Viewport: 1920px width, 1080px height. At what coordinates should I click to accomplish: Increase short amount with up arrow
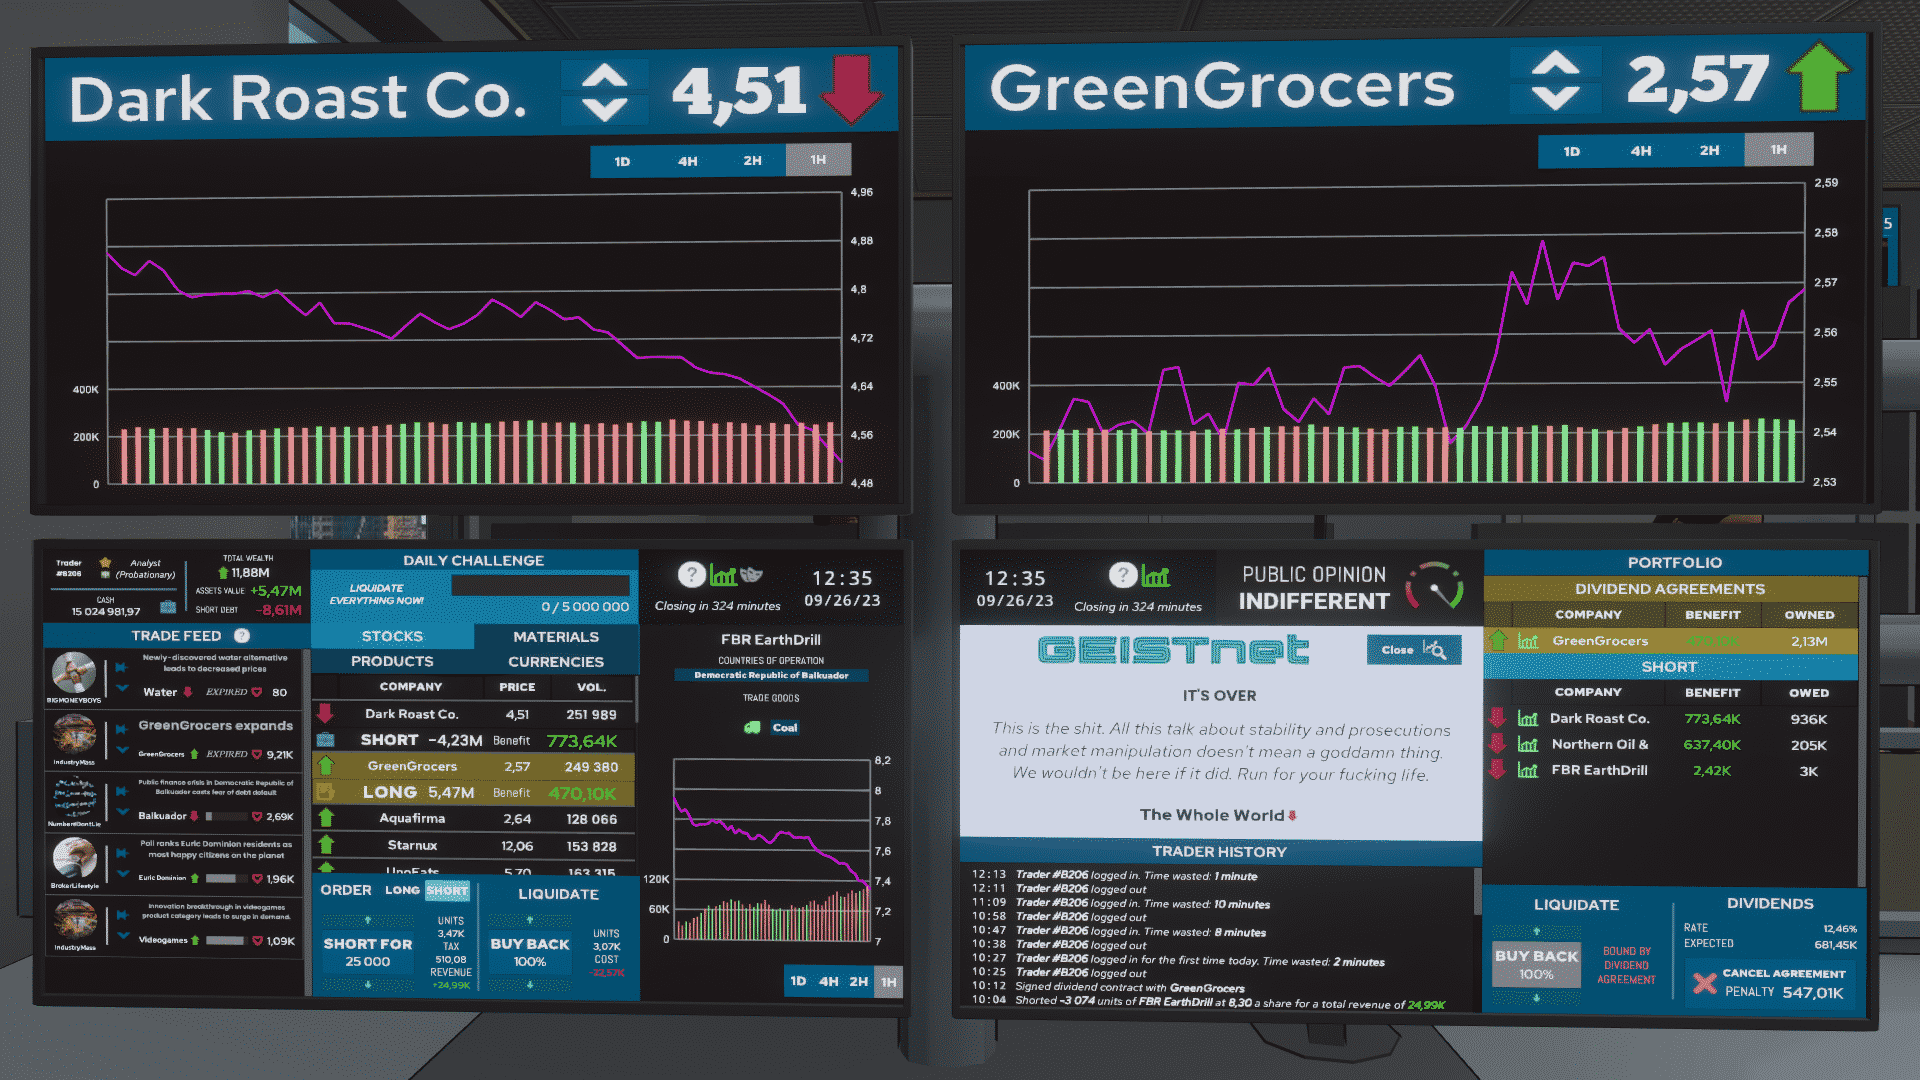368,920
